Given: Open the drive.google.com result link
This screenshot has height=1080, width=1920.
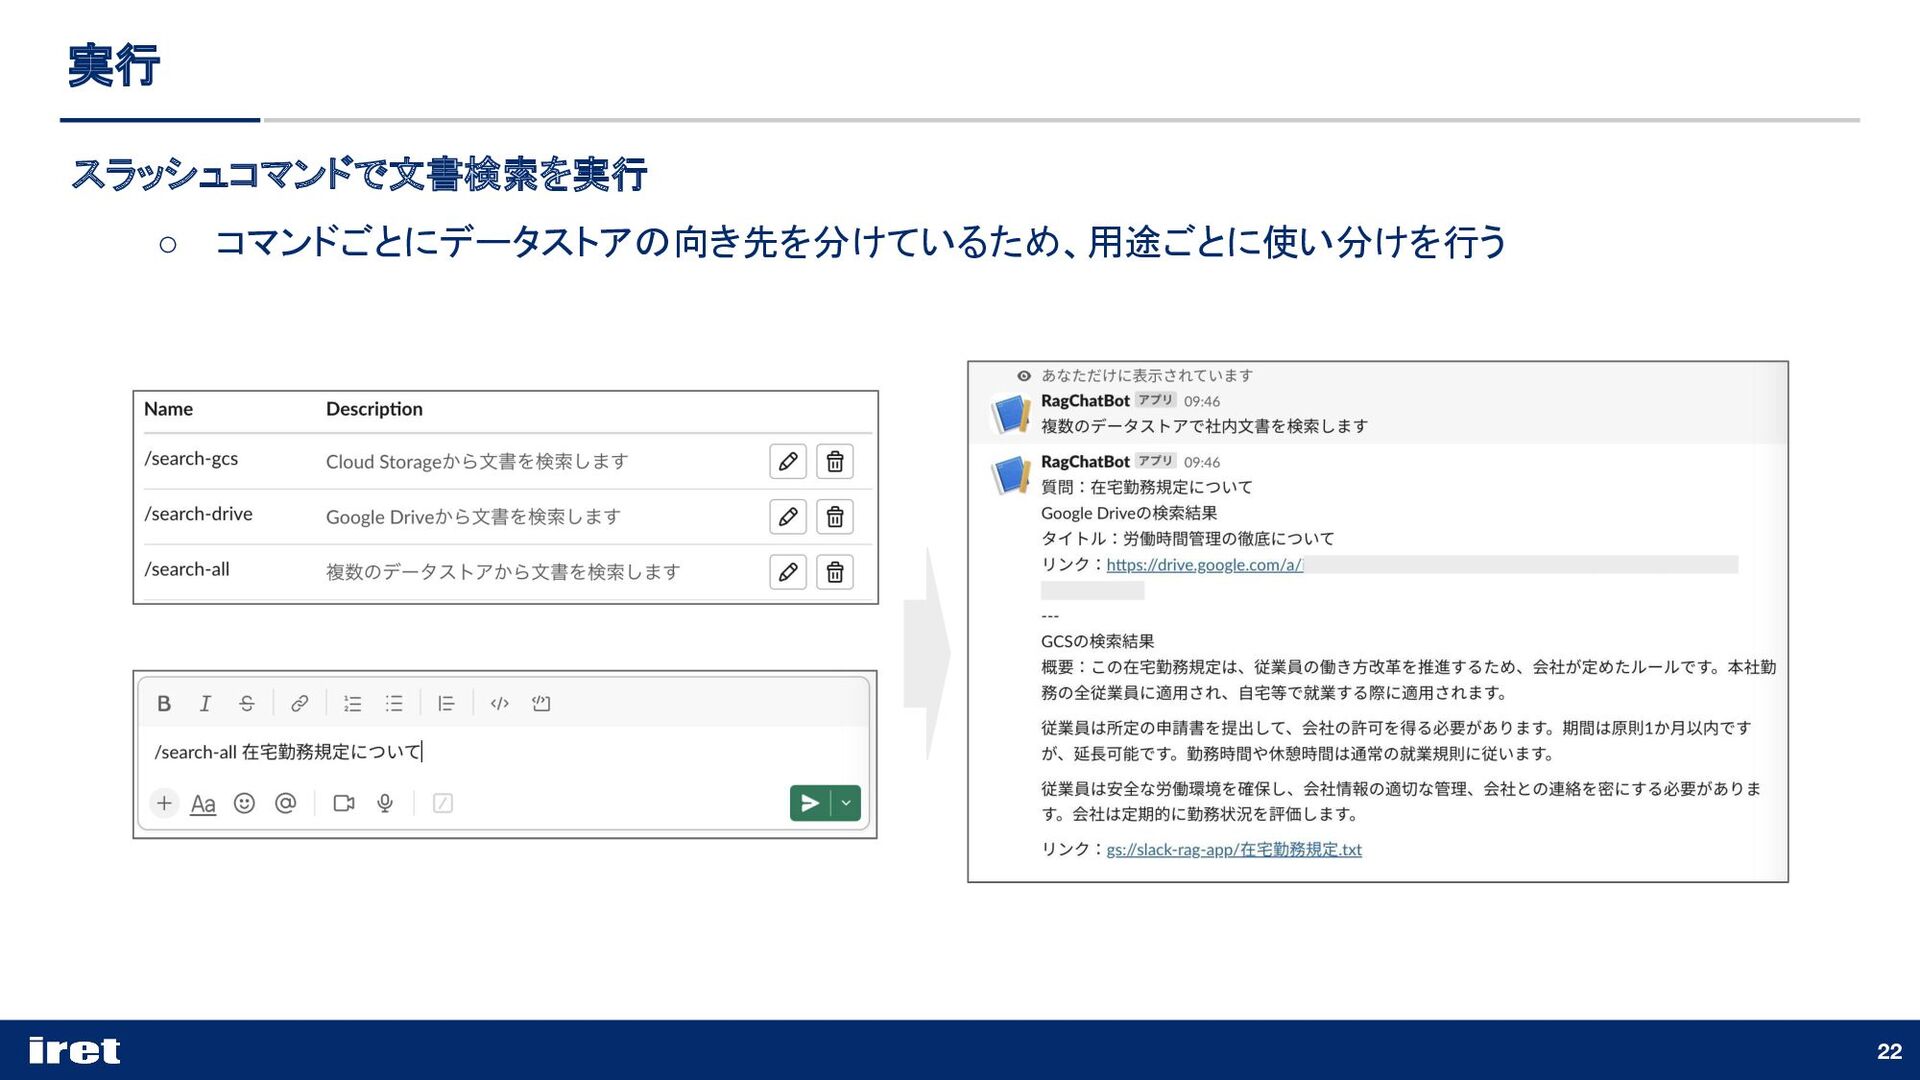Looking at the screenshot, I should pos(1204,565).
